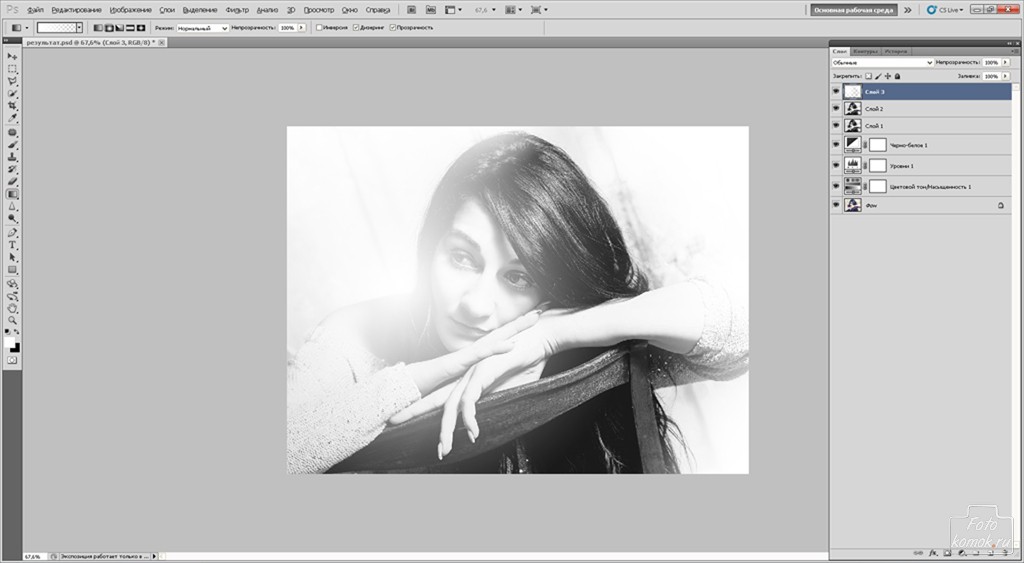Toggle Quick Mask mode

12,361
